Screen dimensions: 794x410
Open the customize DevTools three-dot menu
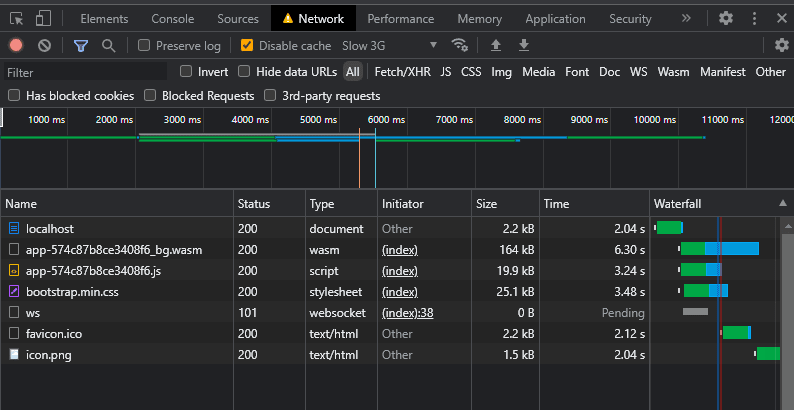pos(752,18)
